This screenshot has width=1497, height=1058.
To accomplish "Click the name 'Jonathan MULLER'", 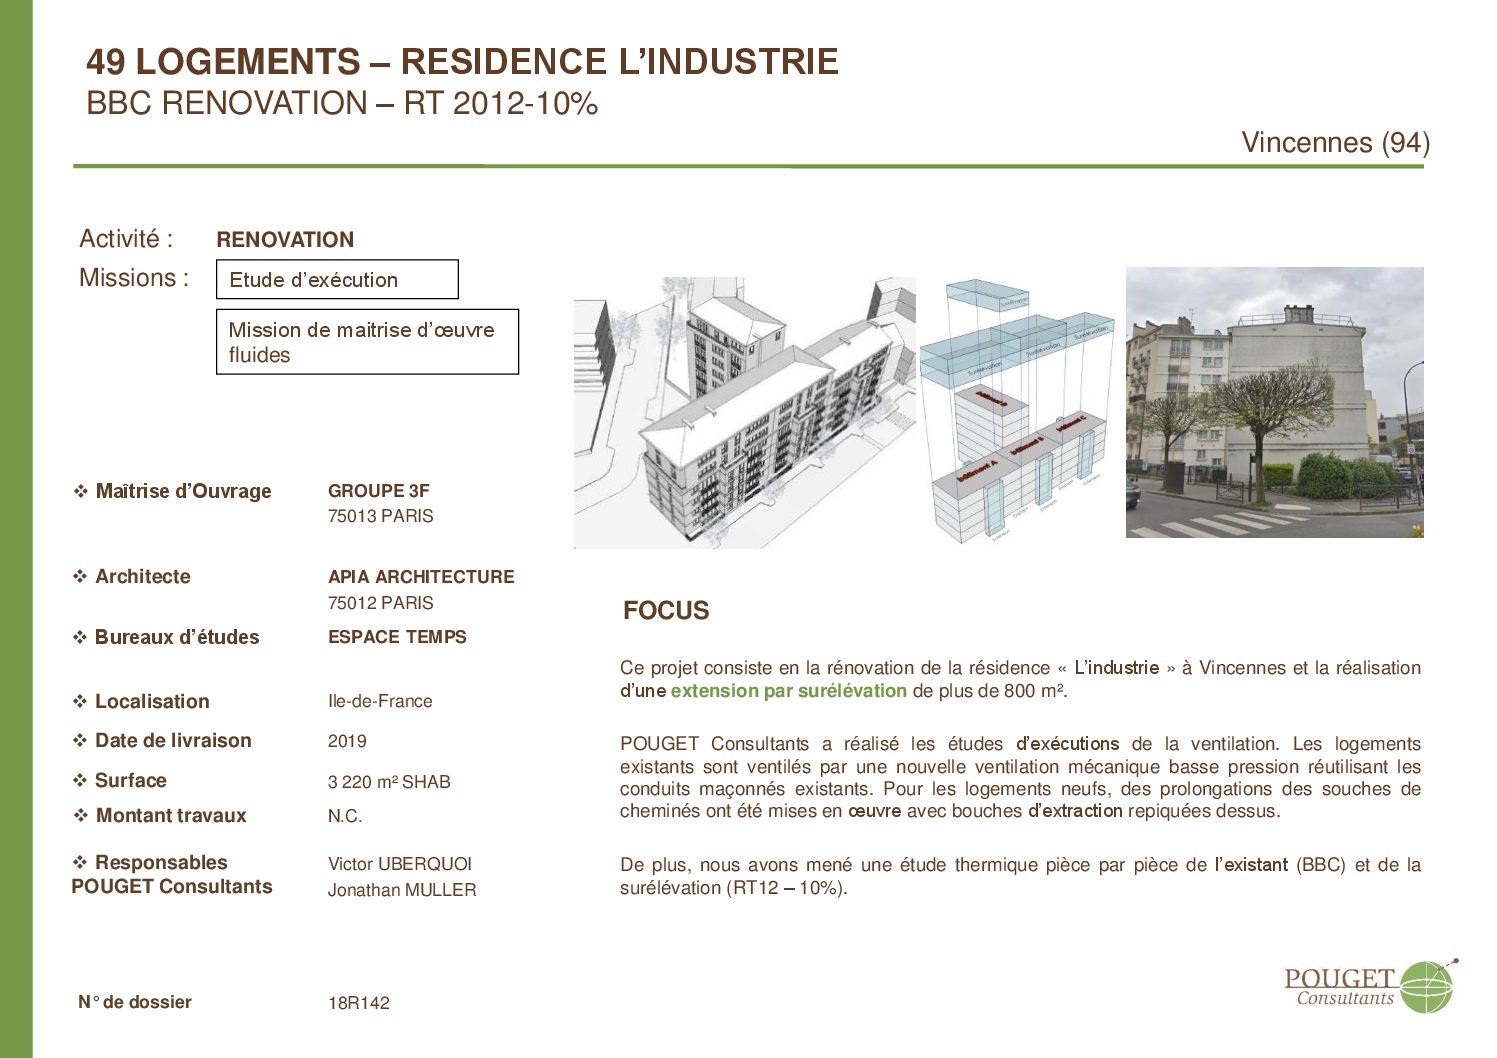I will [x=402, y=890].
